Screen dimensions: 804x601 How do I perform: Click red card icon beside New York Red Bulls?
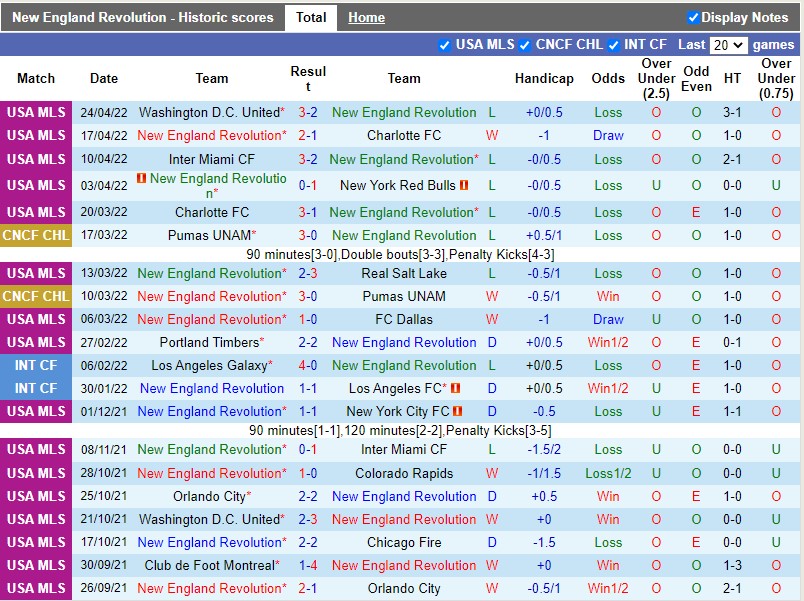point(464,185)
